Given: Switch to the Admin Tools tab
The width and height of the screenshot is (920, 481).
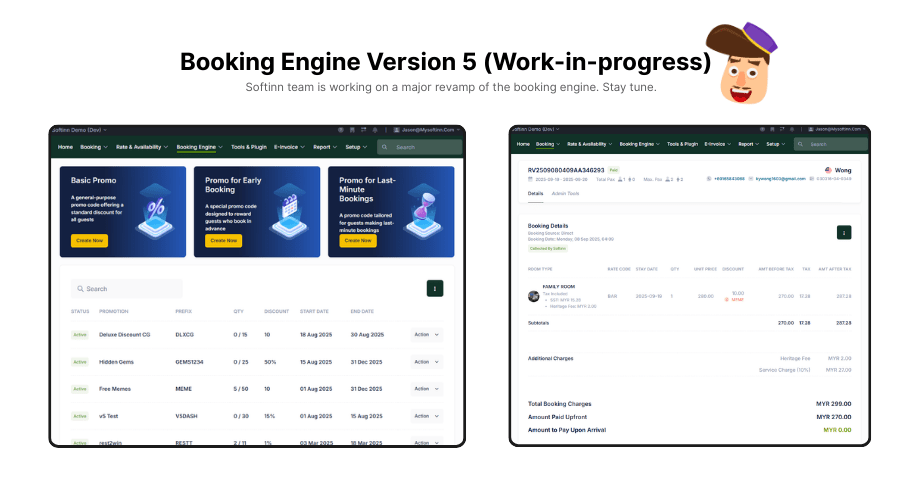Looking at the screenshot, I should coord(566,194).
